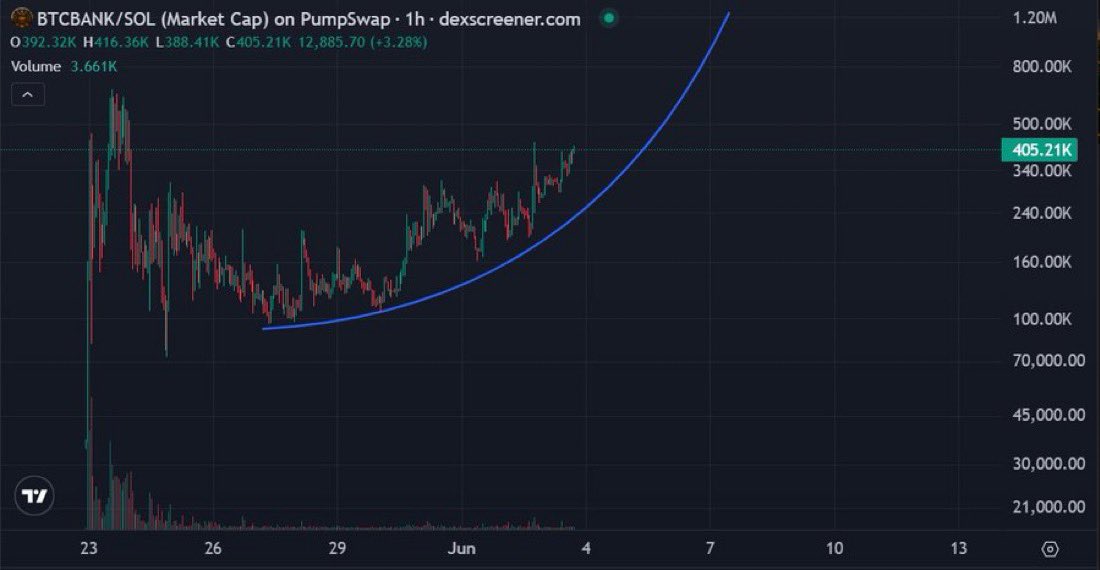Click the date label 29 on time axis
Viewport: 1100px width, 570px height.
[x=337, y=548]
